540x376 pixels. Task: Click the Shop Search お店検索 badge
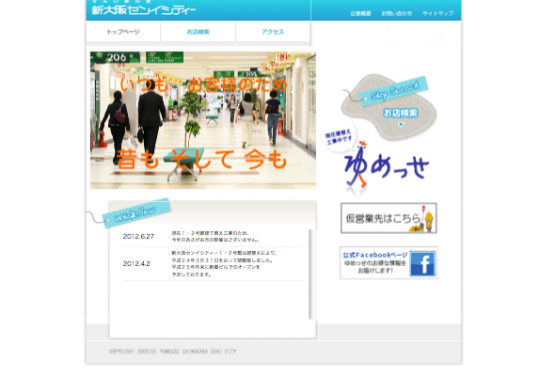click(x=388, y=107)
